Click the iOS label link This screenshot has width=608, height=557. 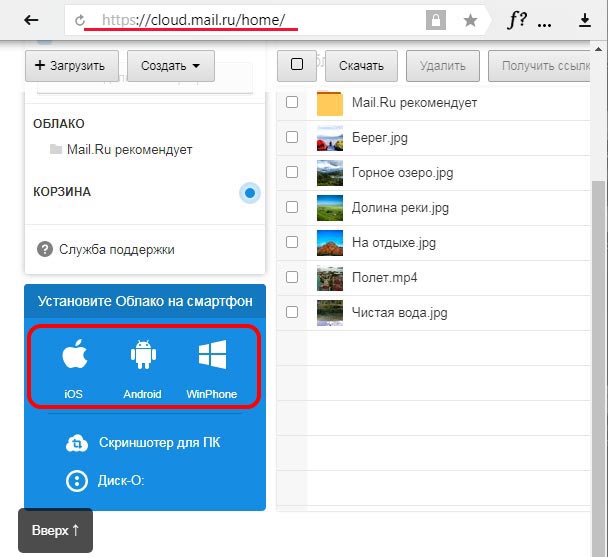[73, 394]
